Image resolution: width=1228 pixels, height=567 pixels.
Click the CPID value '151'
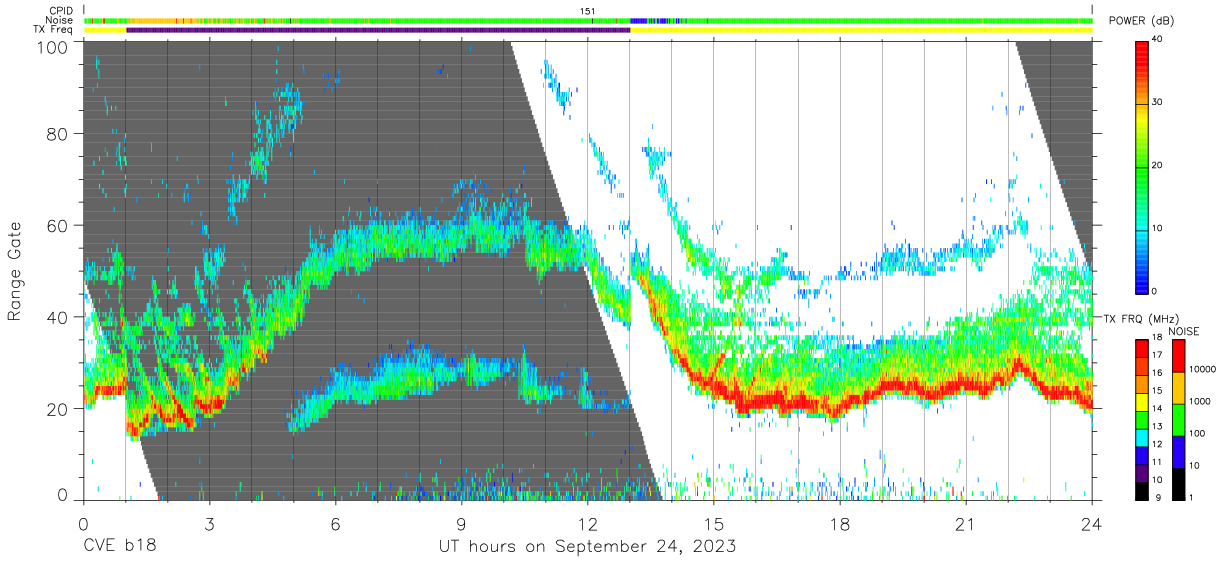(x=588, y=11)
